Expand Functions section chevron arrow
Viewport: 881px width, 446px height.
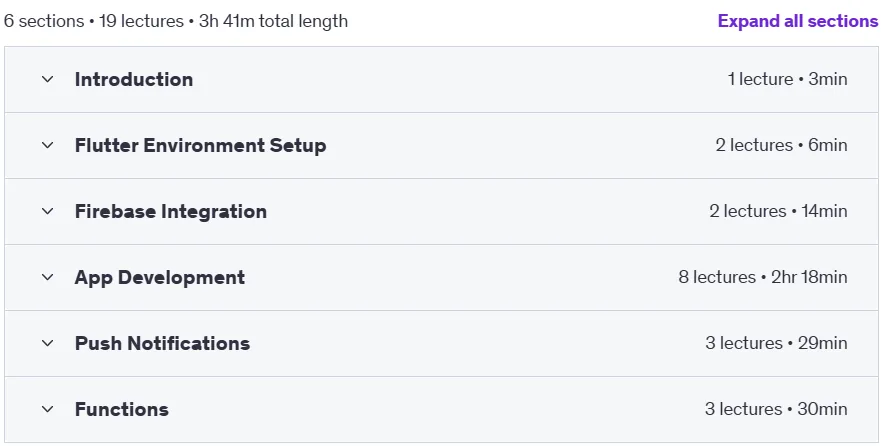48,409
